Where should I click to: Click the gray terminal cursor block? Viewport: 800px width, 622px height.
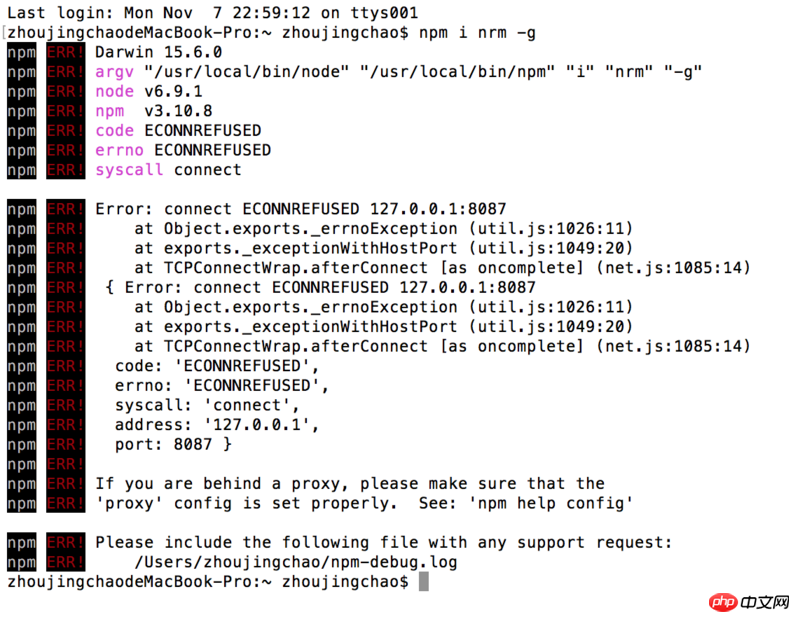(424, 581)
